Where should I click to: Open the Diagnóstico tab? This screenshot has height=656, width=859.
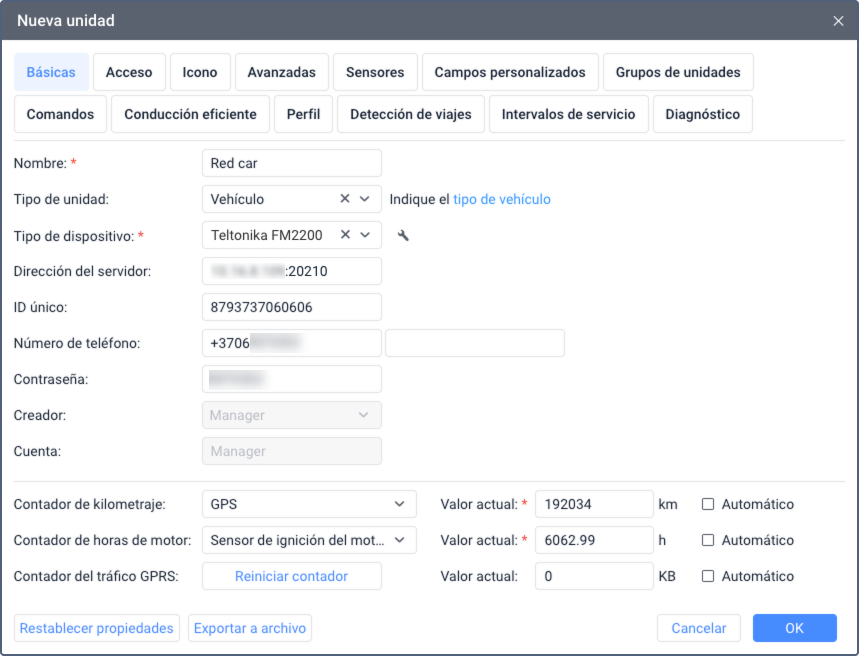[x=702, y=114]
